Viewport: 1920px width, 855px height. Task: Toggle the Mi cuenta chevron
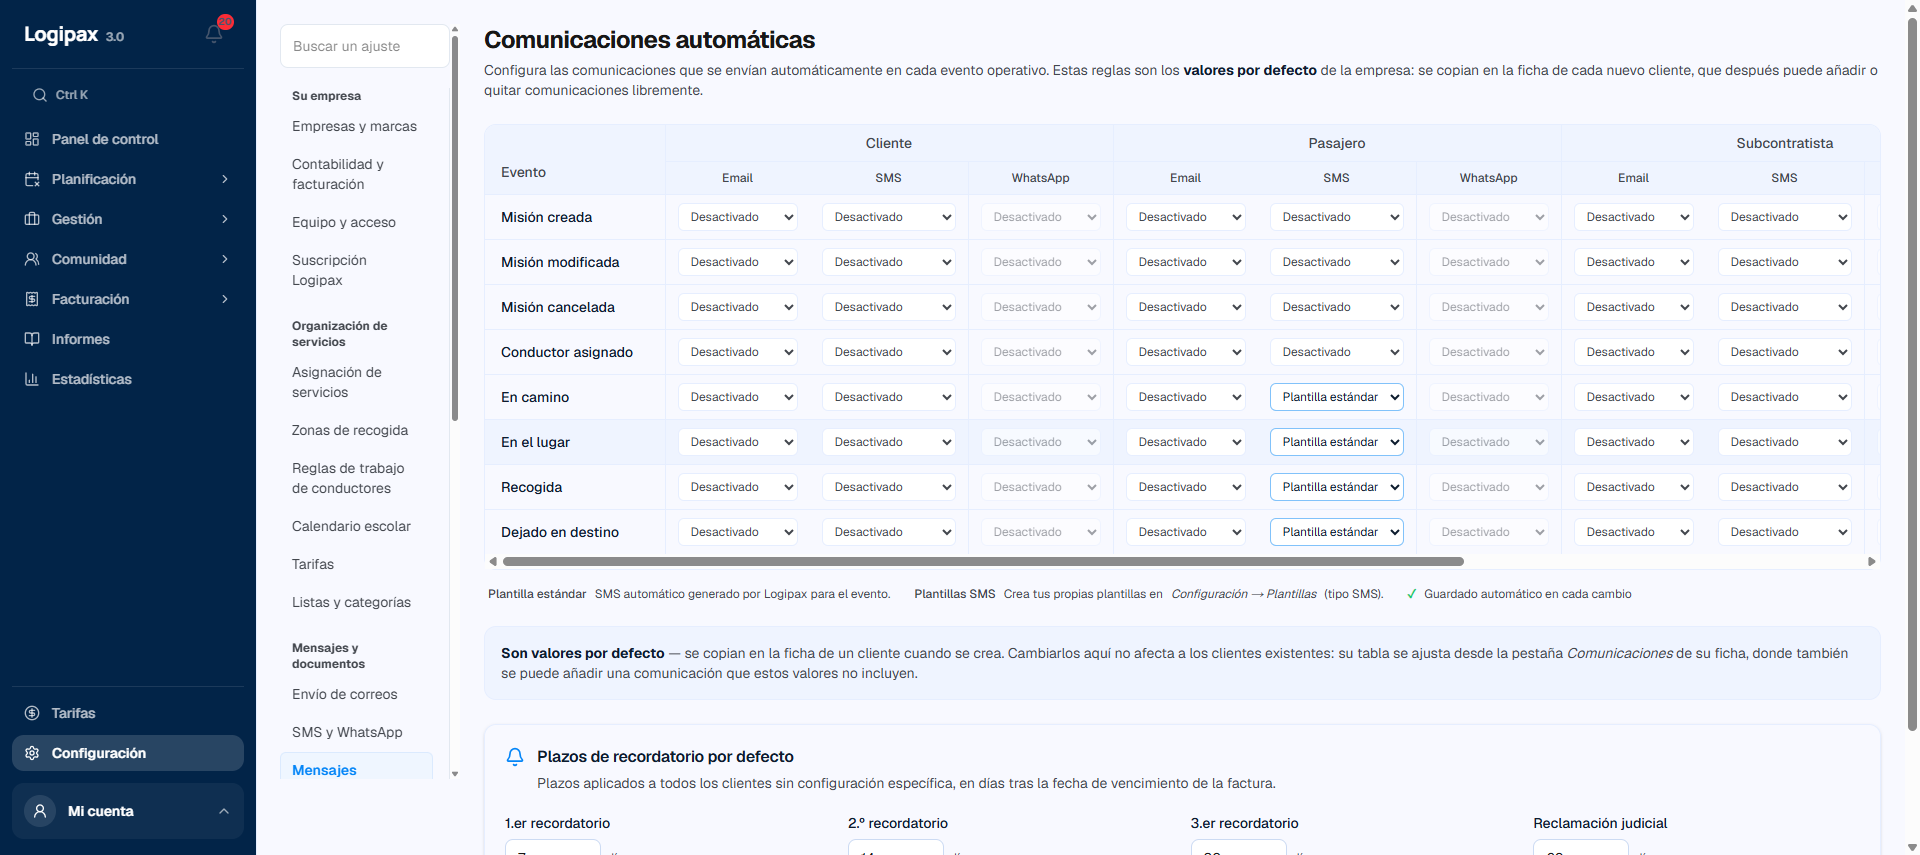pos(224,811)
